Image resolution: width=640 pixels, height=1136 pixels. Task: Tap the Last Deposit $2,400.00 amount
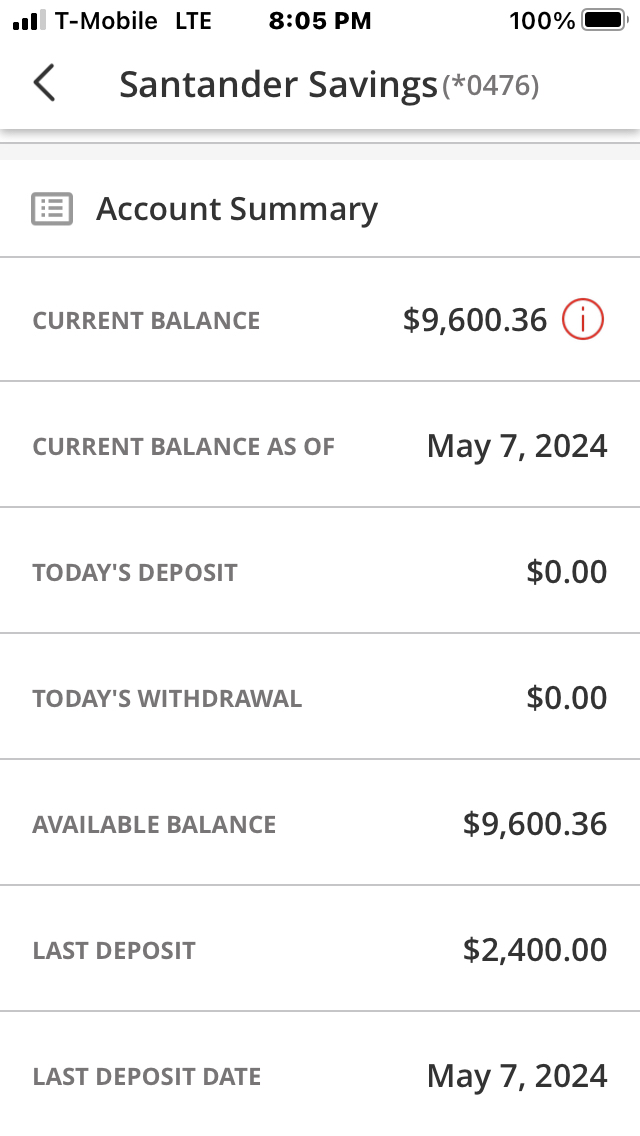(535, 950)
